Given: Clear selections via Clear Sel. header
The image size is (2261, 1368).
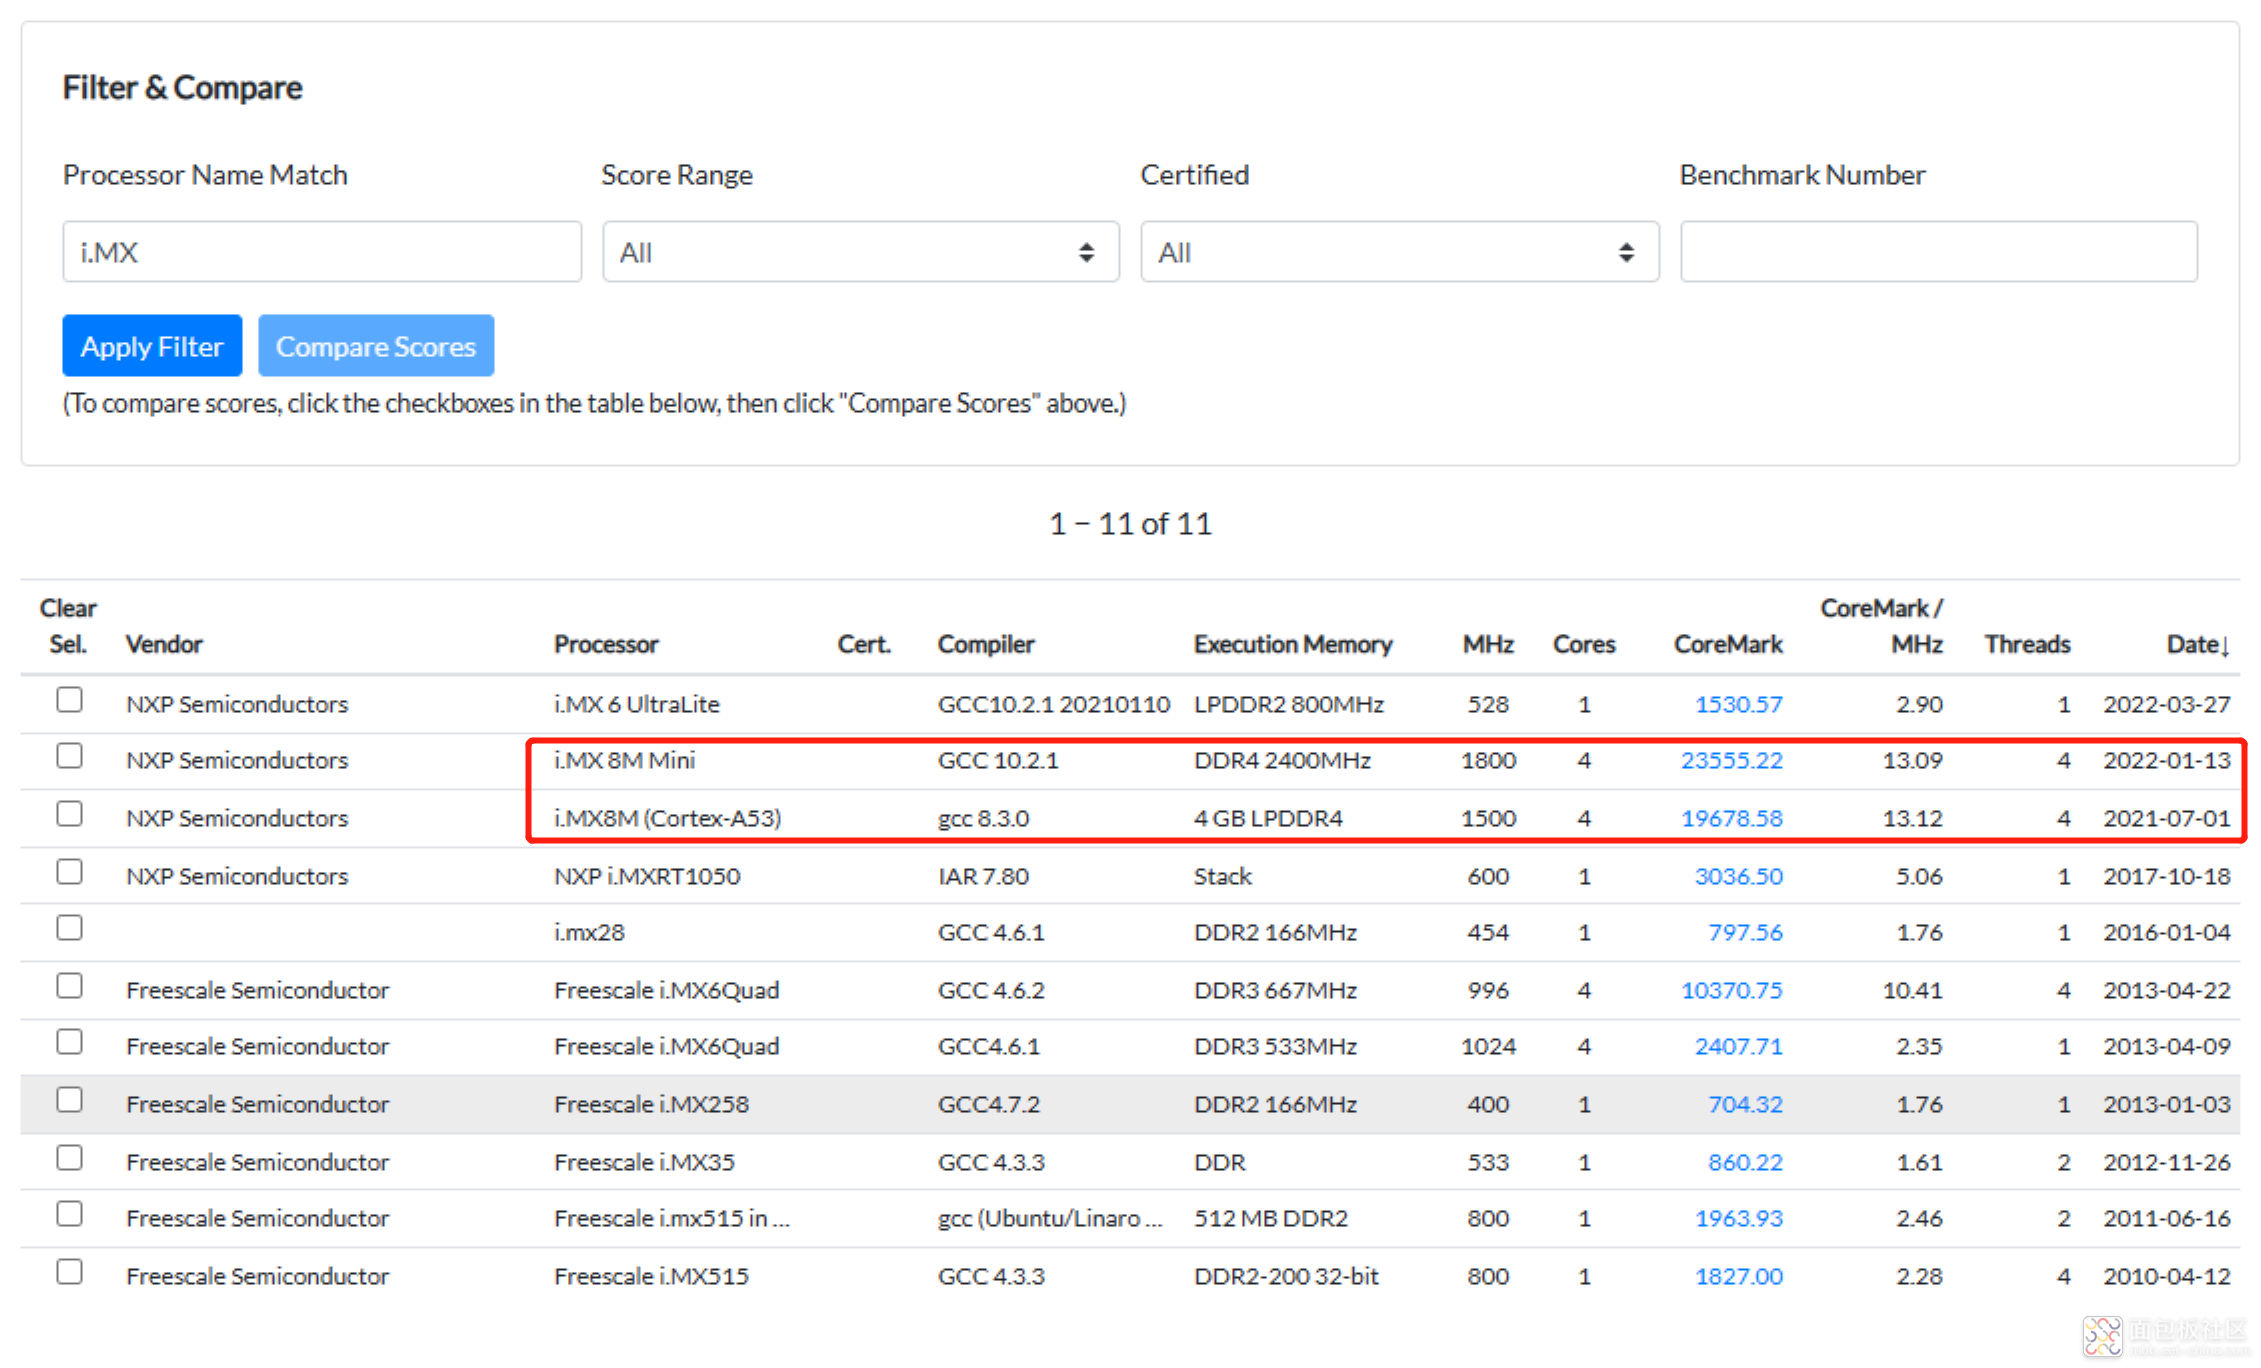Looking at the screenshot, I should click(68, 626).
